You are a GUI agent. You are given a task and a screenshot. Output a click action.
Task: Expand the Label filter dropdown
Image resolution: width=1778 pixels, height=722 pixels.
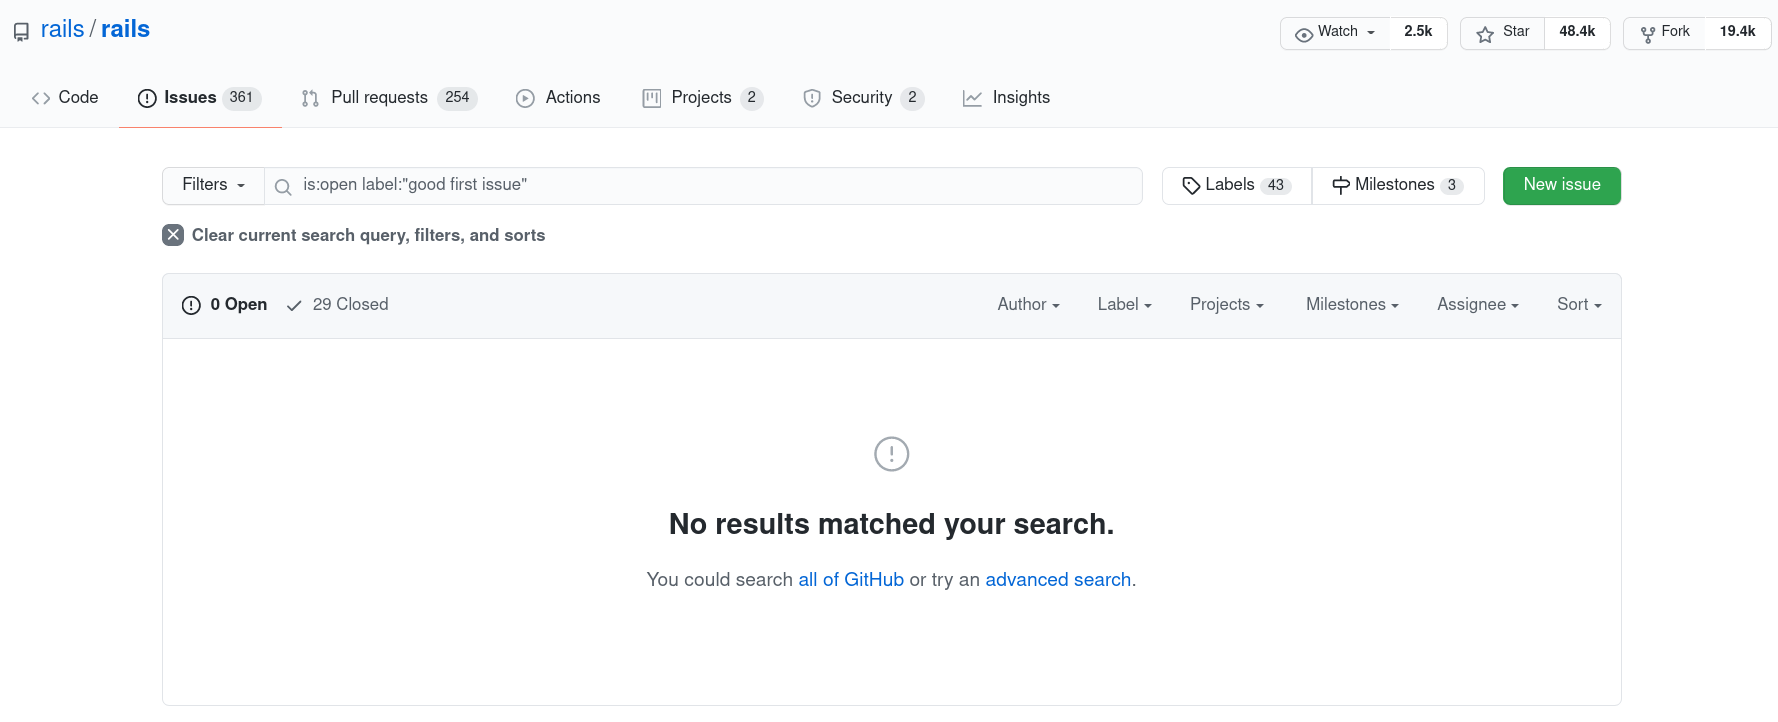pos(1124,305)
